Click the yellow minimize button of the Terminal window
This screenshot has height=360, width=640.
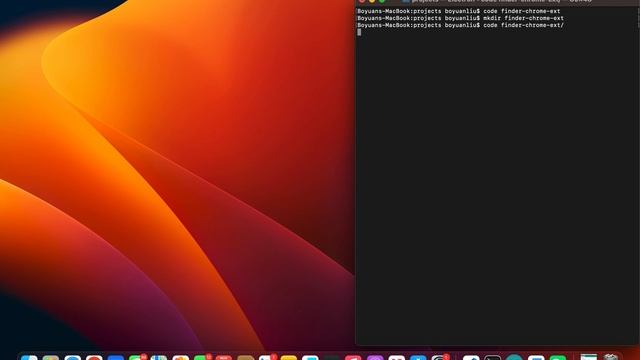[372, 1]
